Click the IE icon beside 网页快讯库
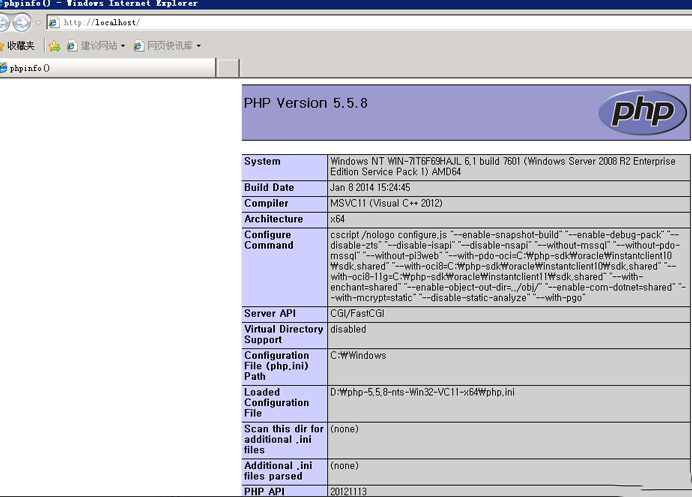Viewport: 692px width, 497px height. [x=139, y=45]
